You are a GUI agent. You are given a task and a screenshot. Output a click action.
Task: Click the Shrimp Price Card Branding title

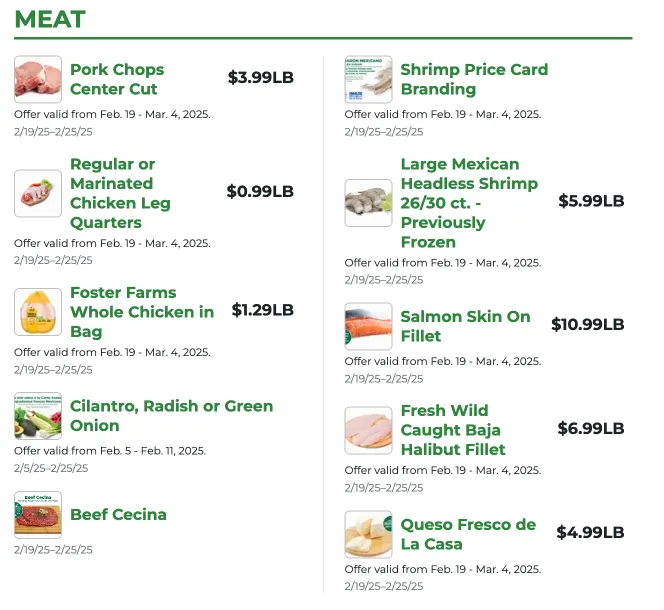click(474, 80)
